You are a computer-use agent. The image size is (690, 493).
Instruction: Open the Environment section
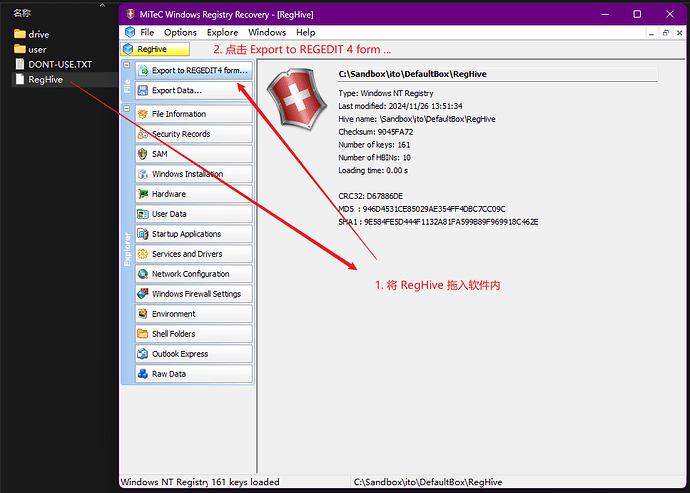point(194,314)
